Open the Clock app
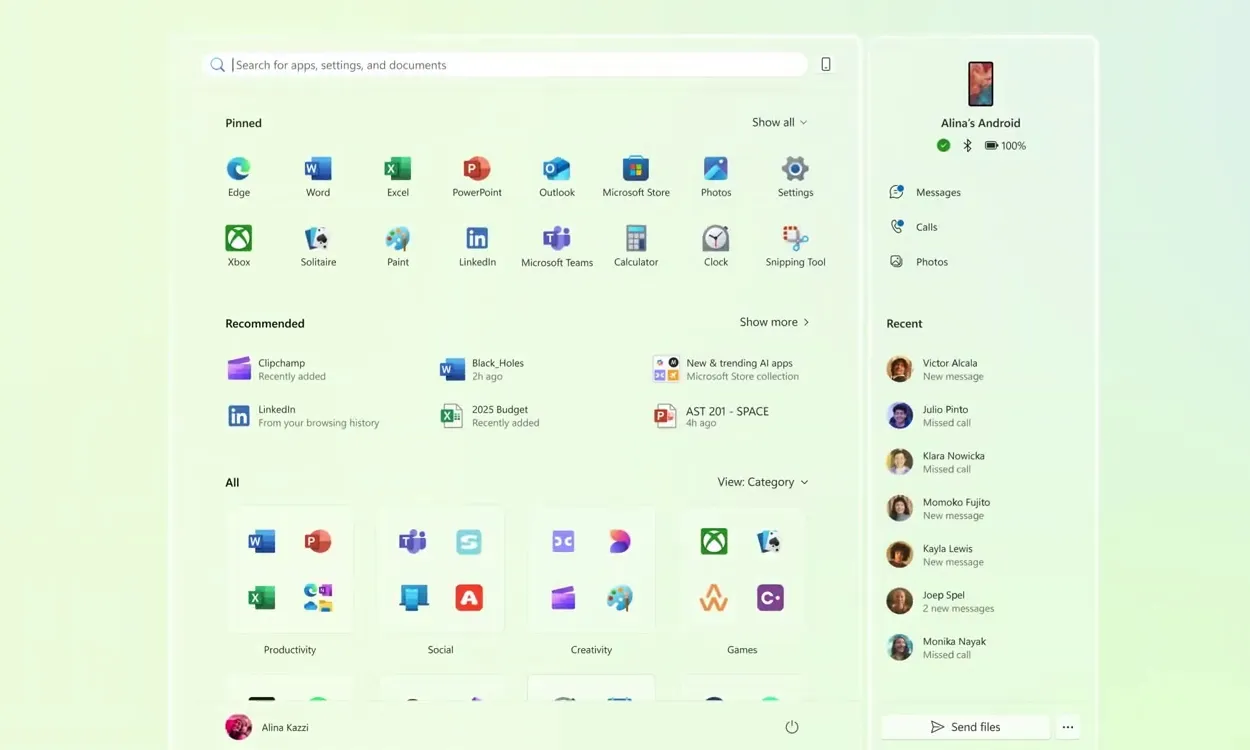Viewport: 1250px width, 750px height. (715, 240)
